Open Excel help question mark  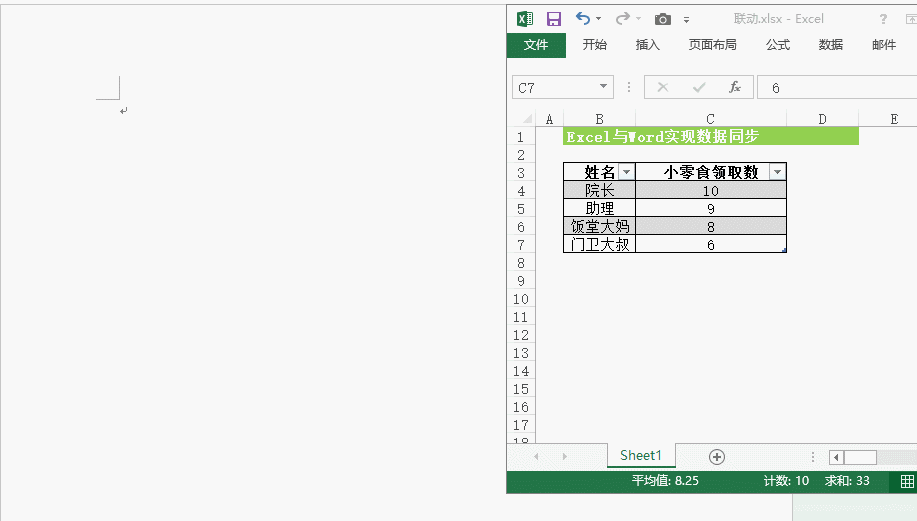pos(883,19)
